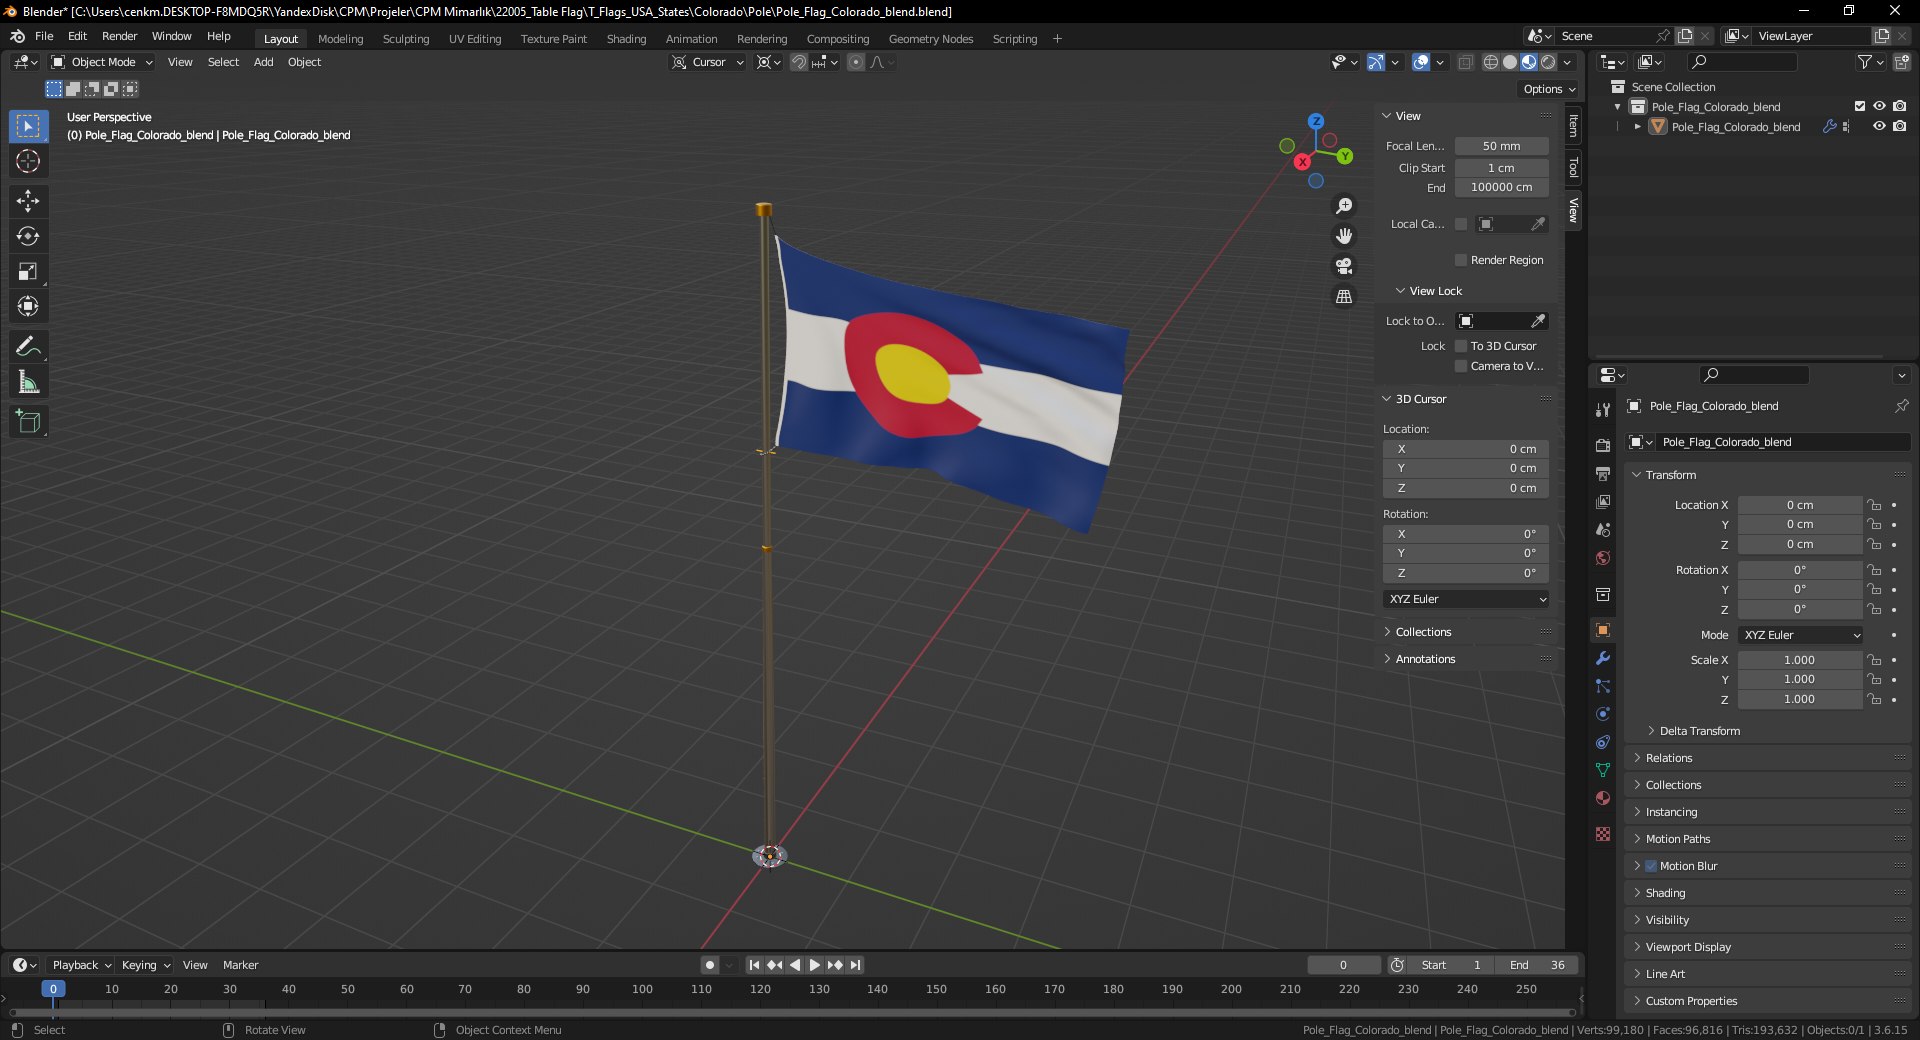Open the Window menu
This screenshot has width=1920, height=1040.
(171, 36)
